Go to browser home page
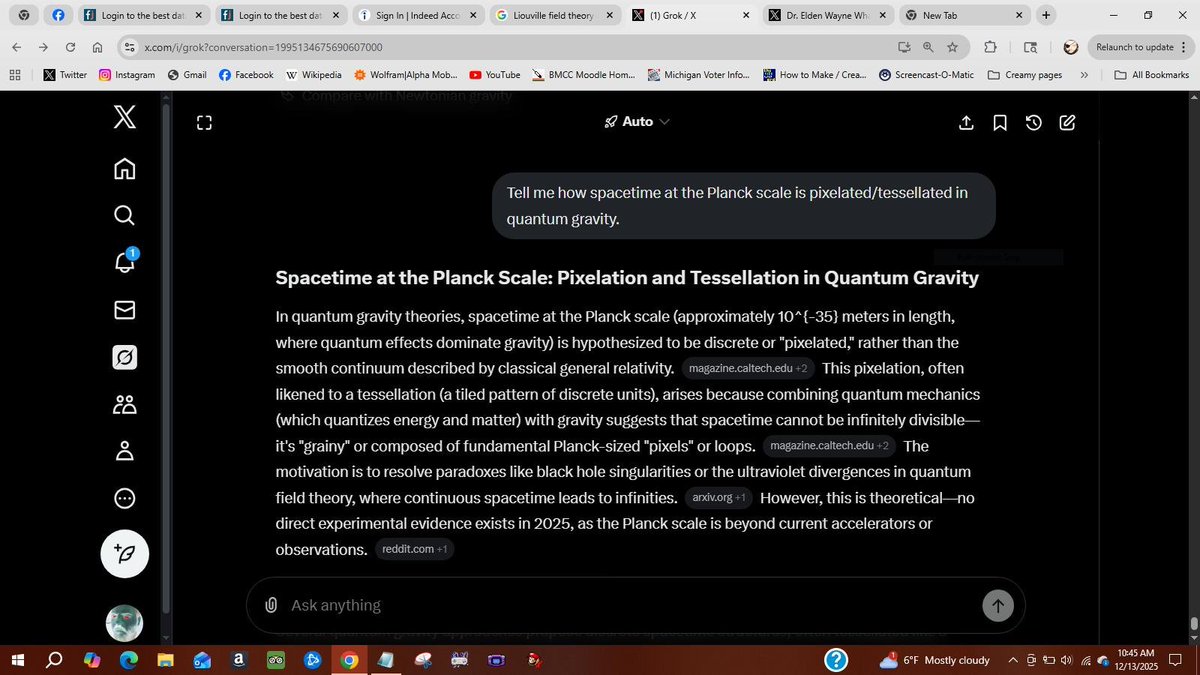This screenshot has width=1200, height=675. click(x=97, y=47)
